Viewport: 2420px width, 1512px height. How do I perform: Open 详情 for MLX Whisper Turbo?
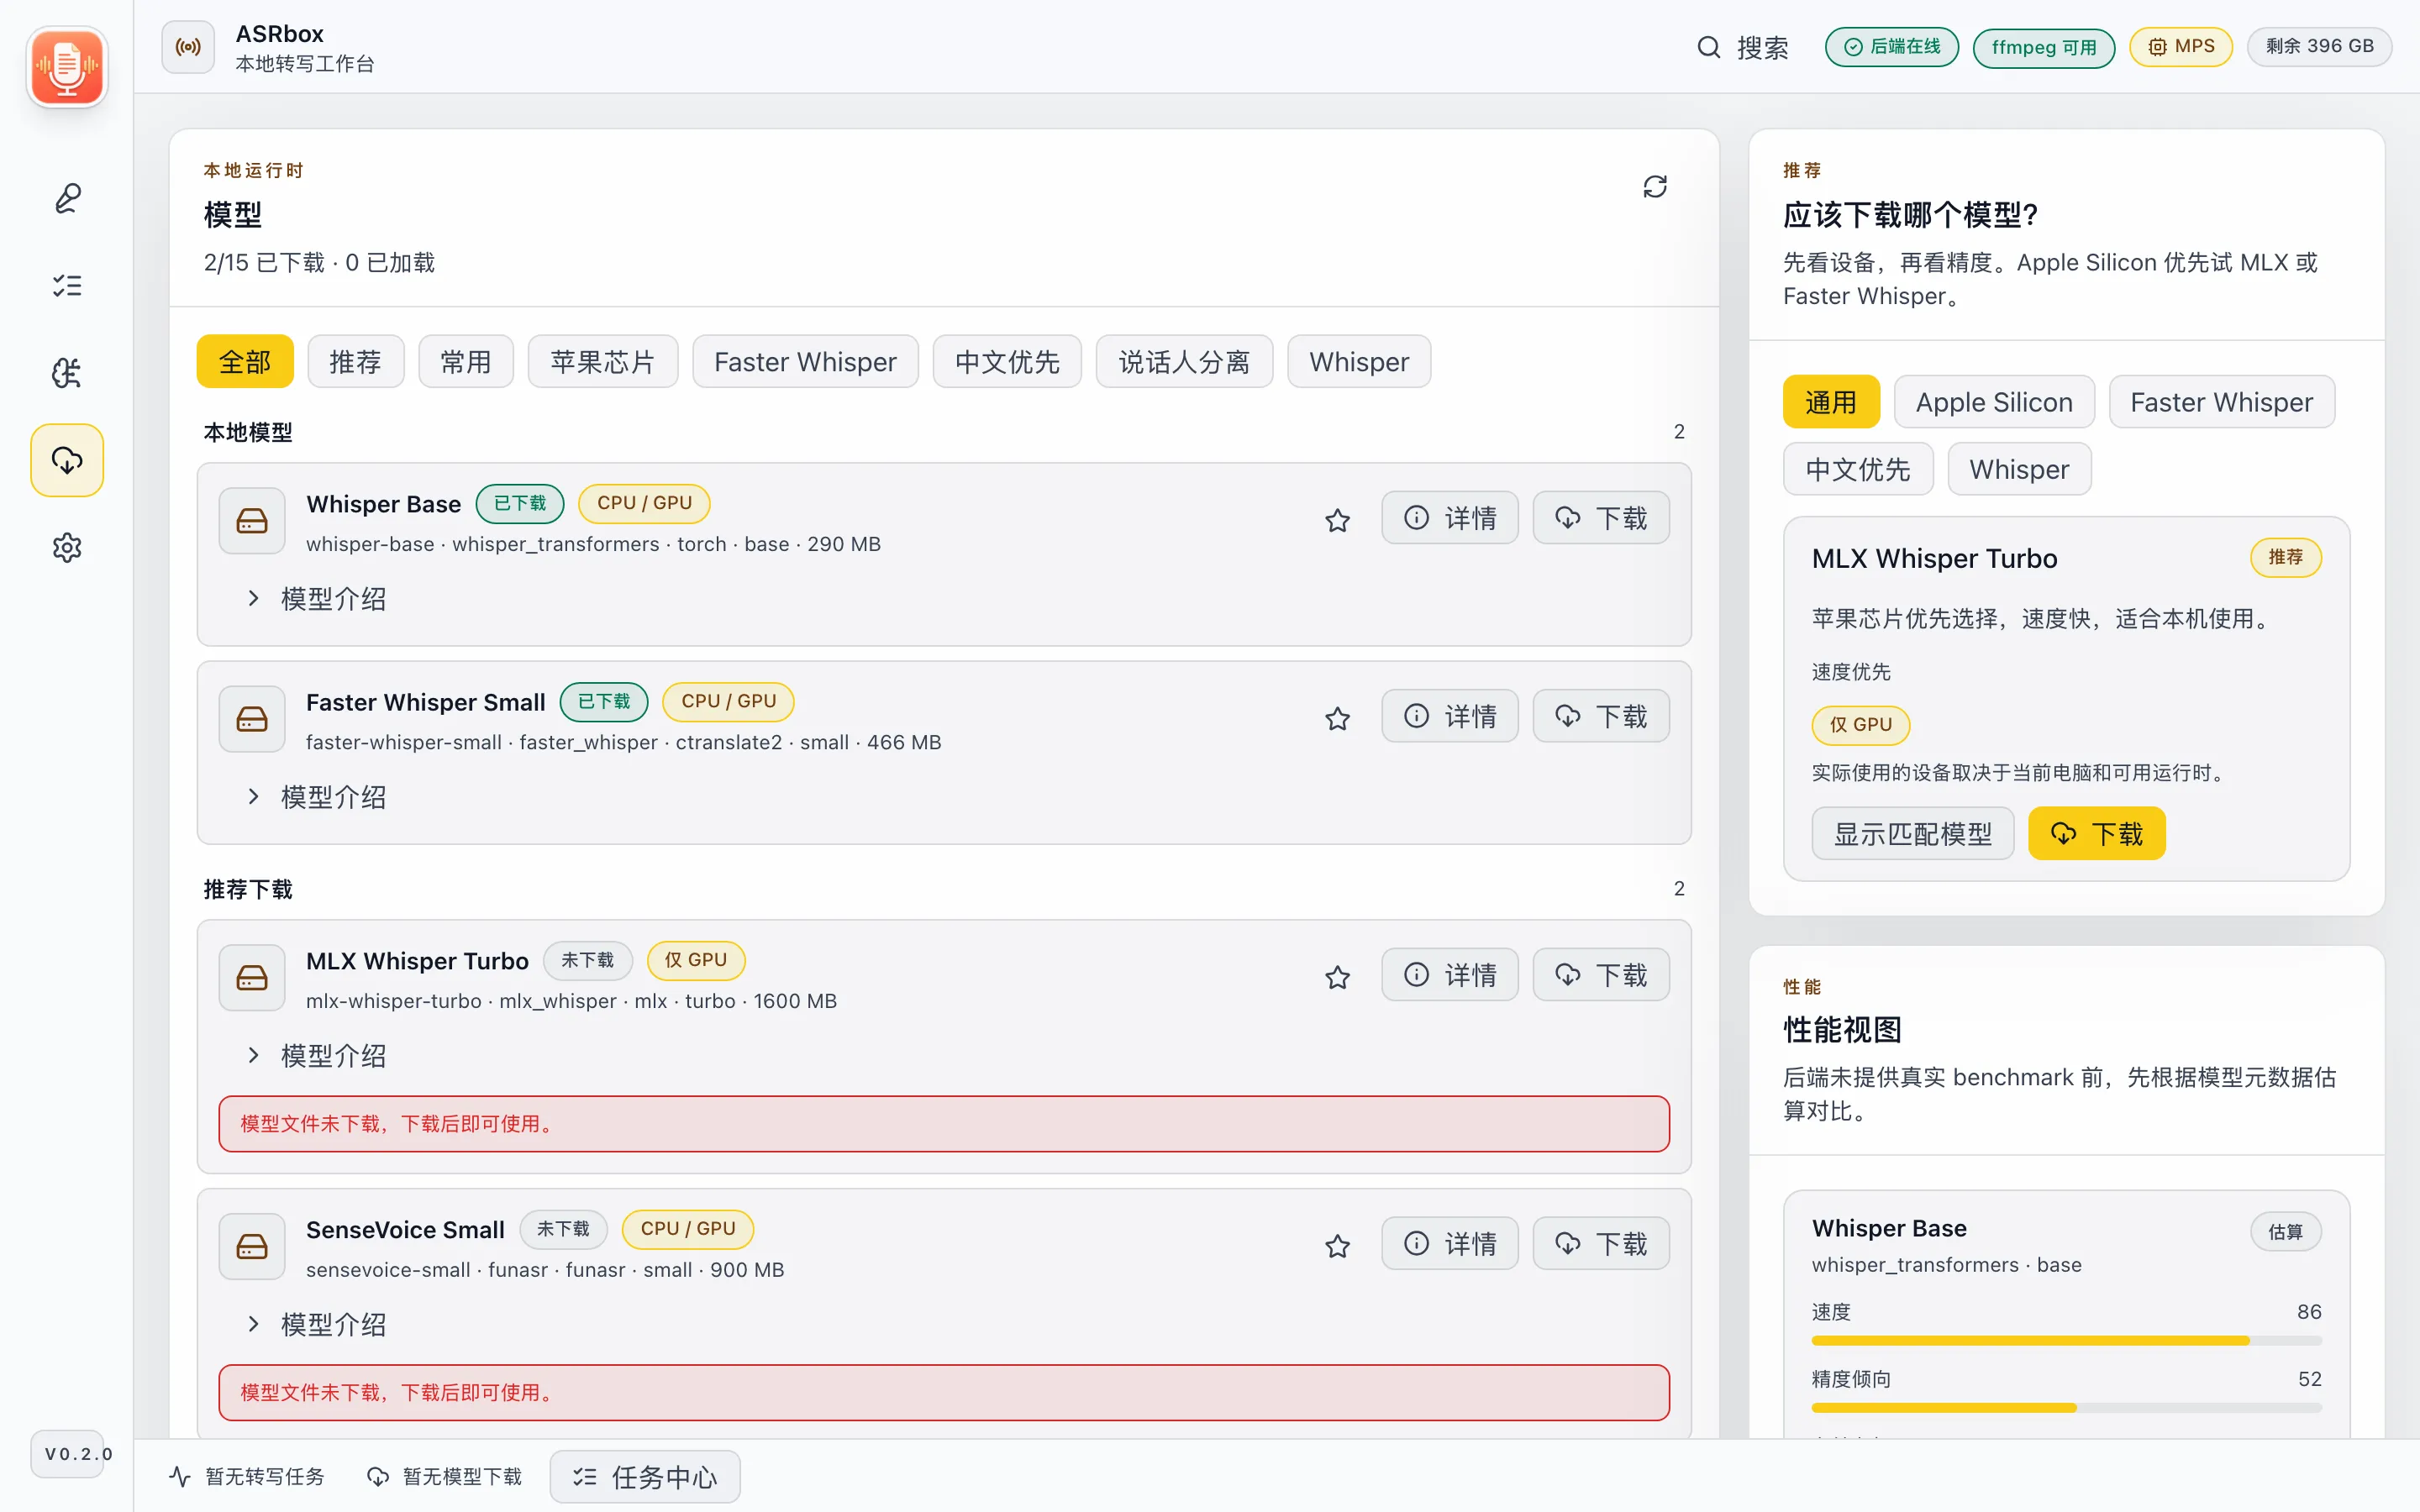point(1450,975)
